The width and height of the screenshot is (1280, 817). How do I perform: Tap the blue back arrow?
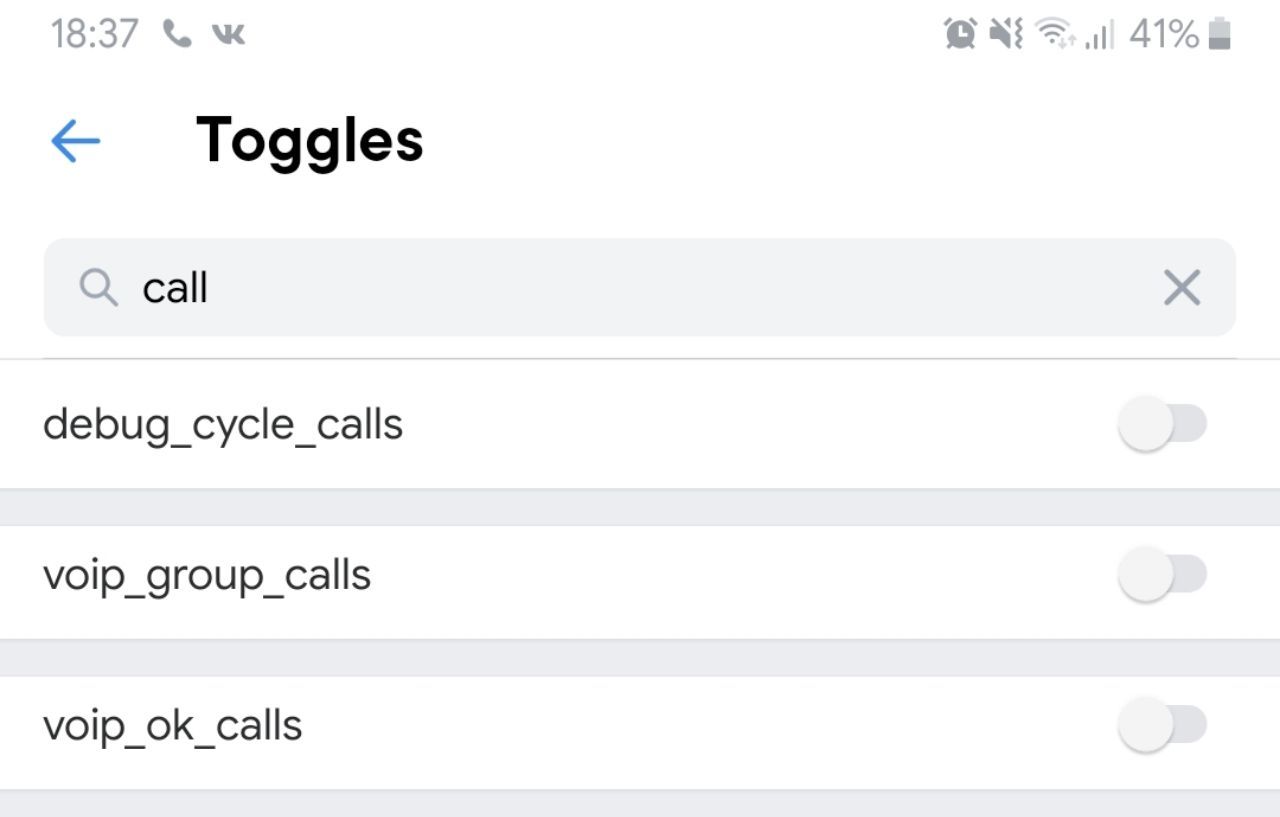[76, 141]
